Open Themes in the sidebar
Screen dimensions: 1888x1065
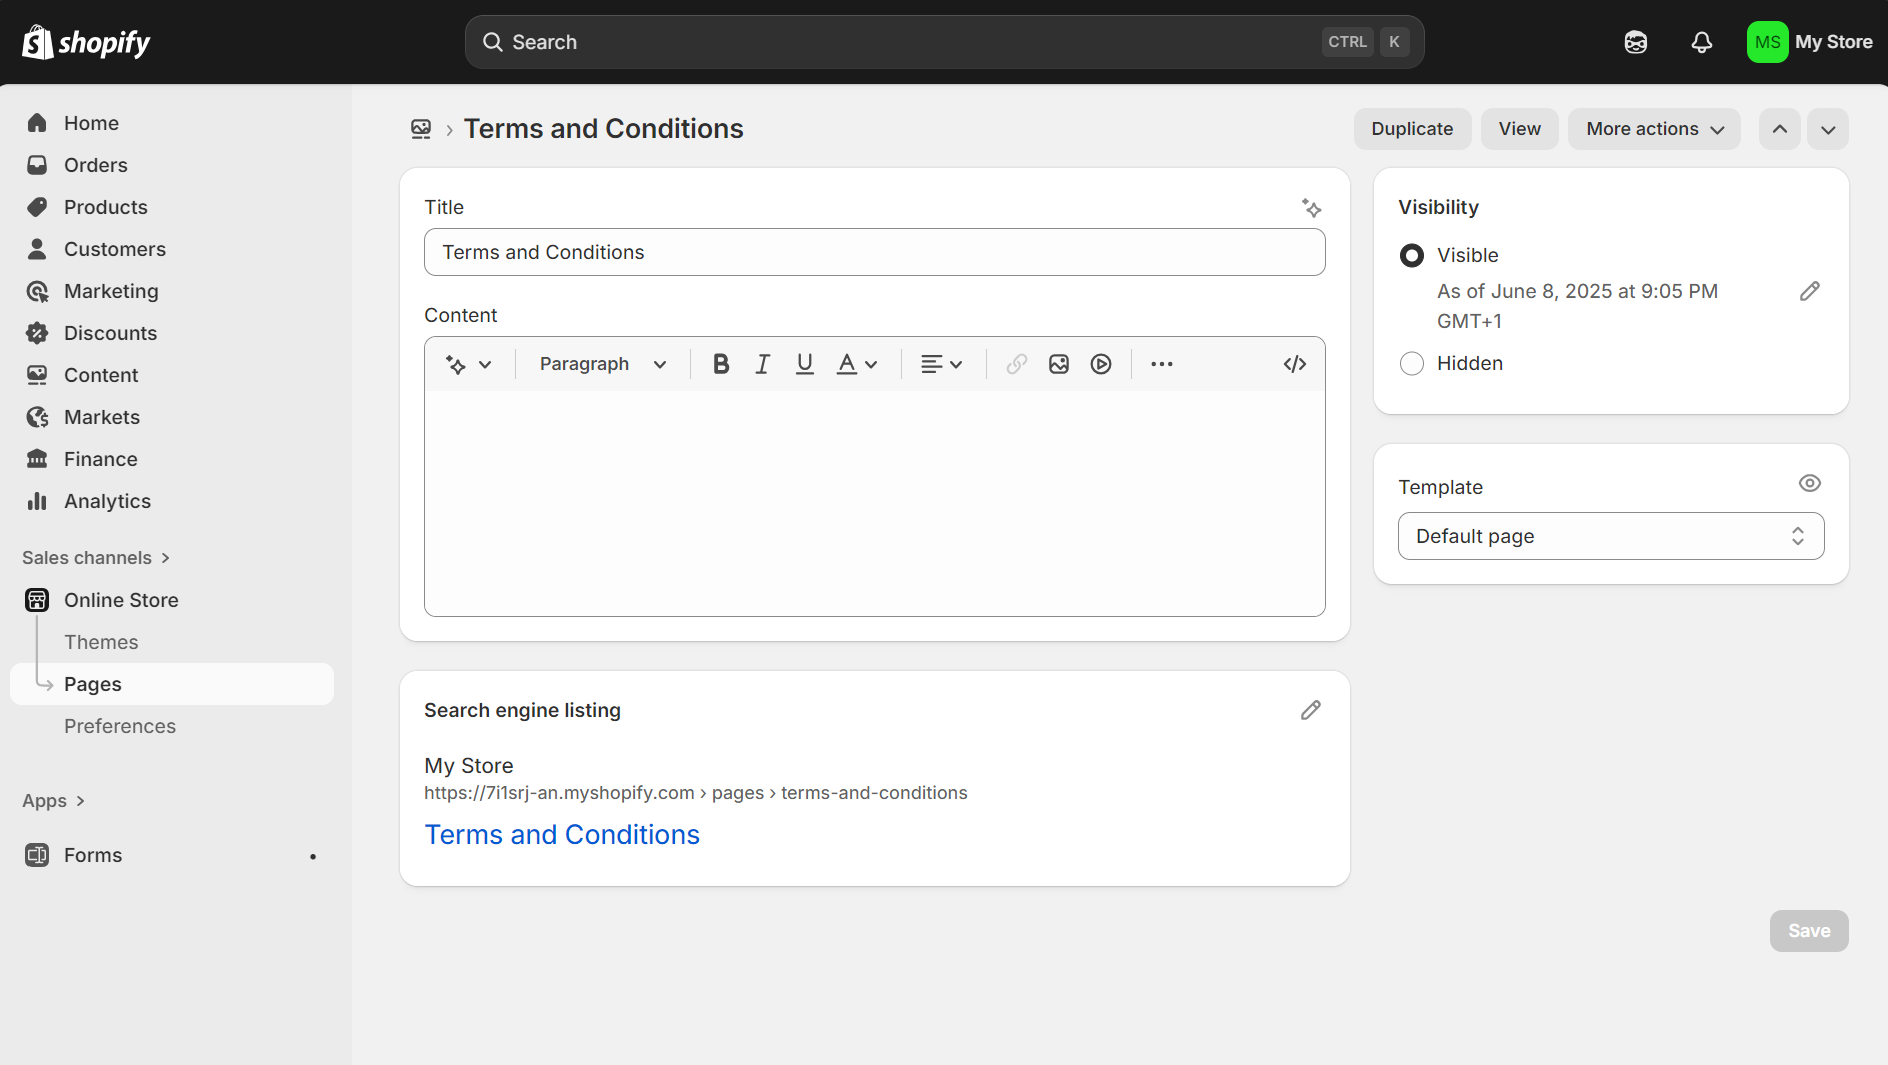pyautogui.click(x=101, y=641)
